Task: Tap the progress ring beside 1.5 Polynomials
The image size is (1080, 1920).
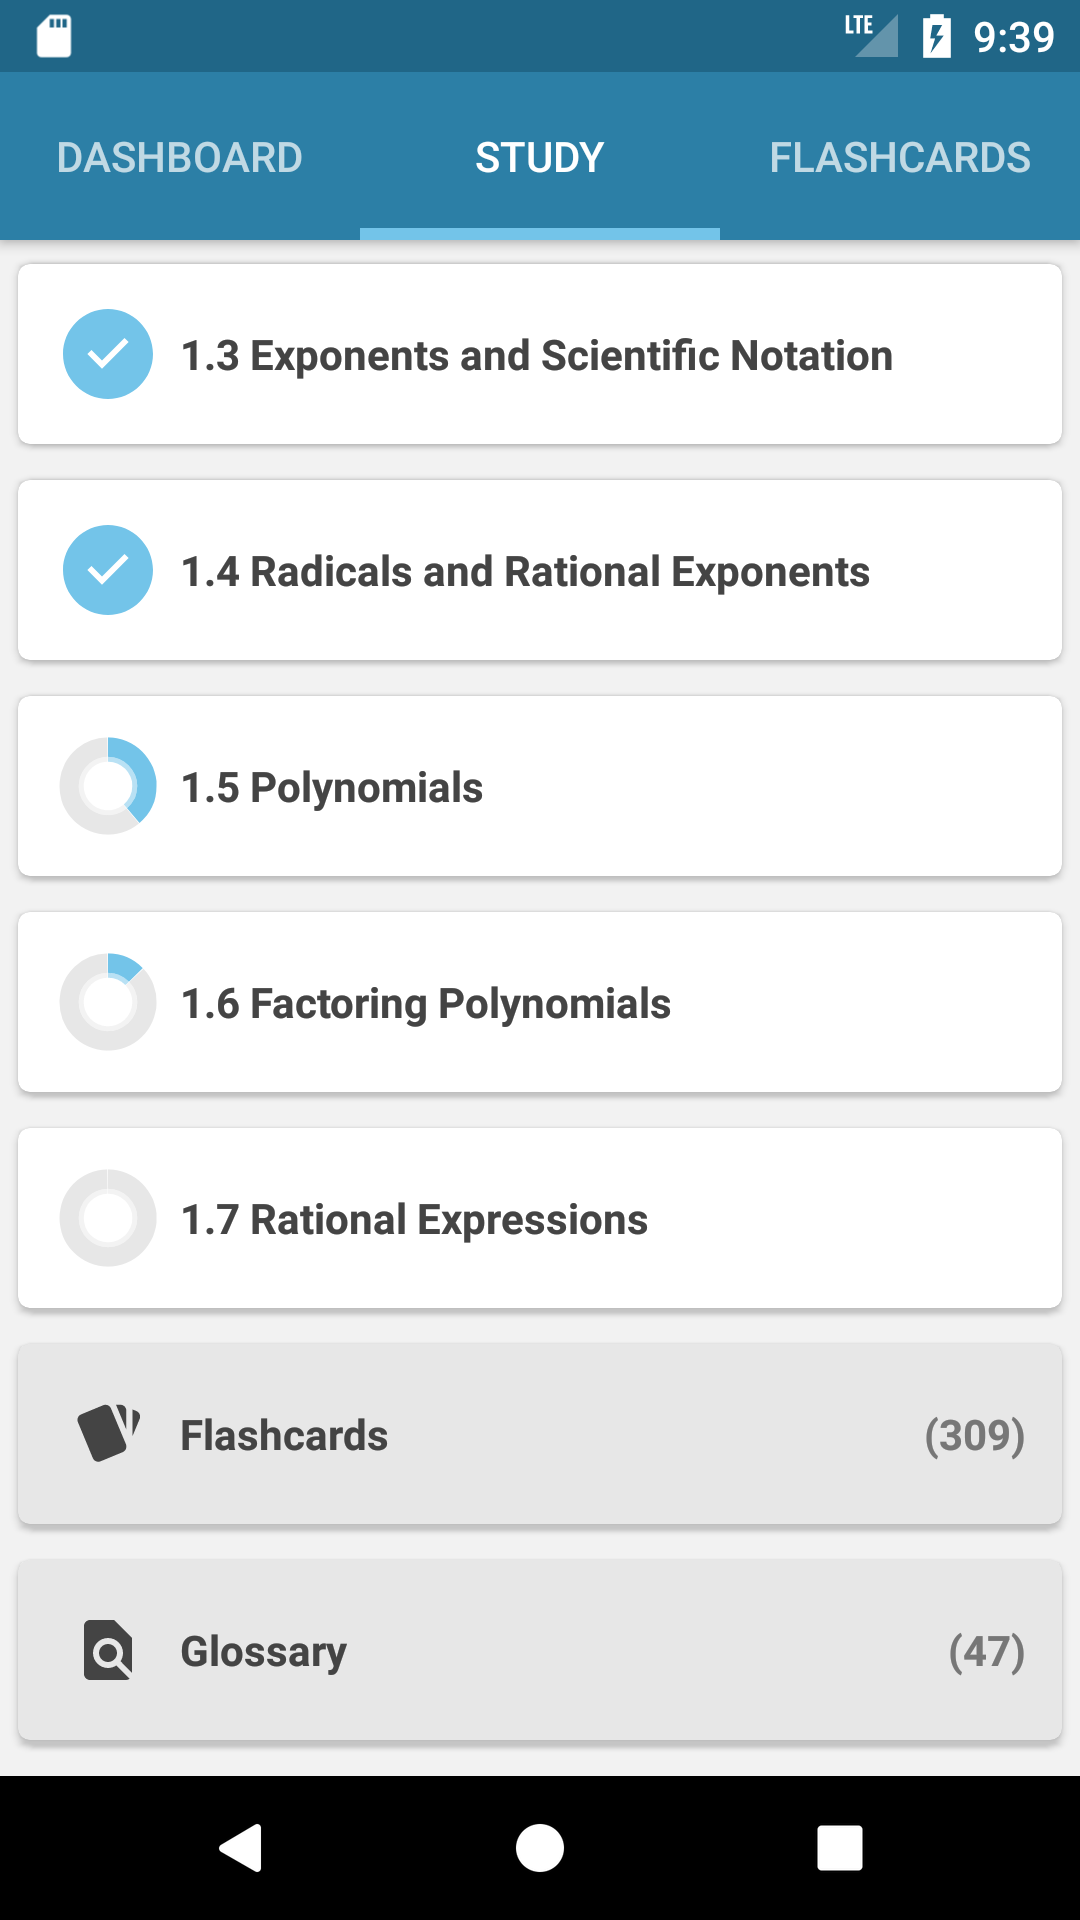Action: [108, 786]
